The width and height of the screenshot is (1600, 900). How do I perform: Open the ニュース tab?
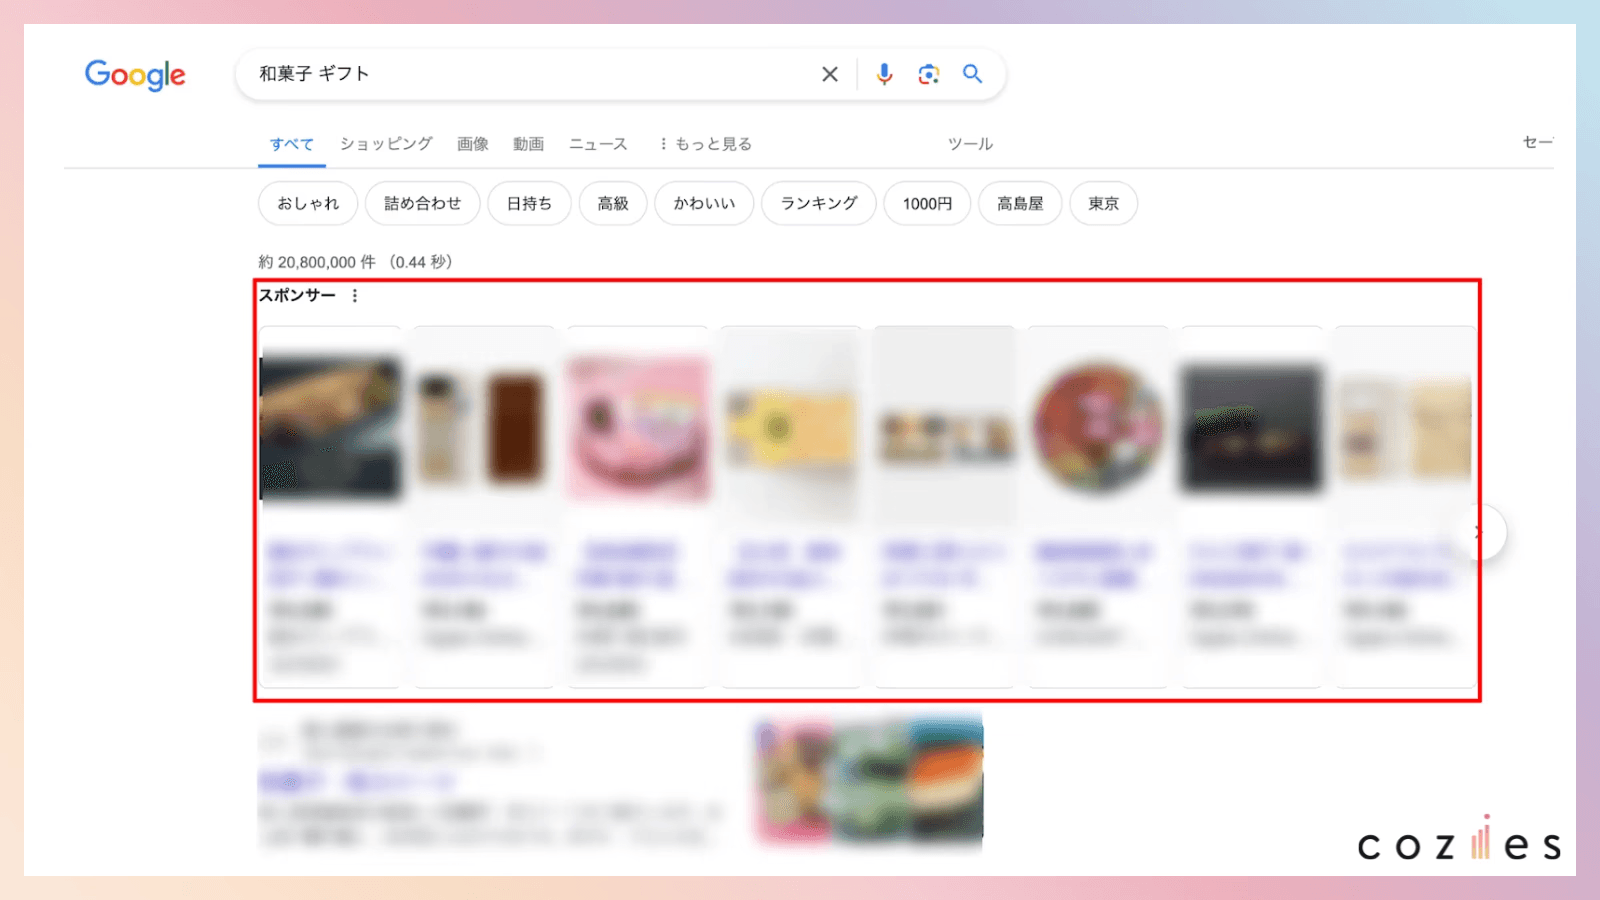(598, 144)
